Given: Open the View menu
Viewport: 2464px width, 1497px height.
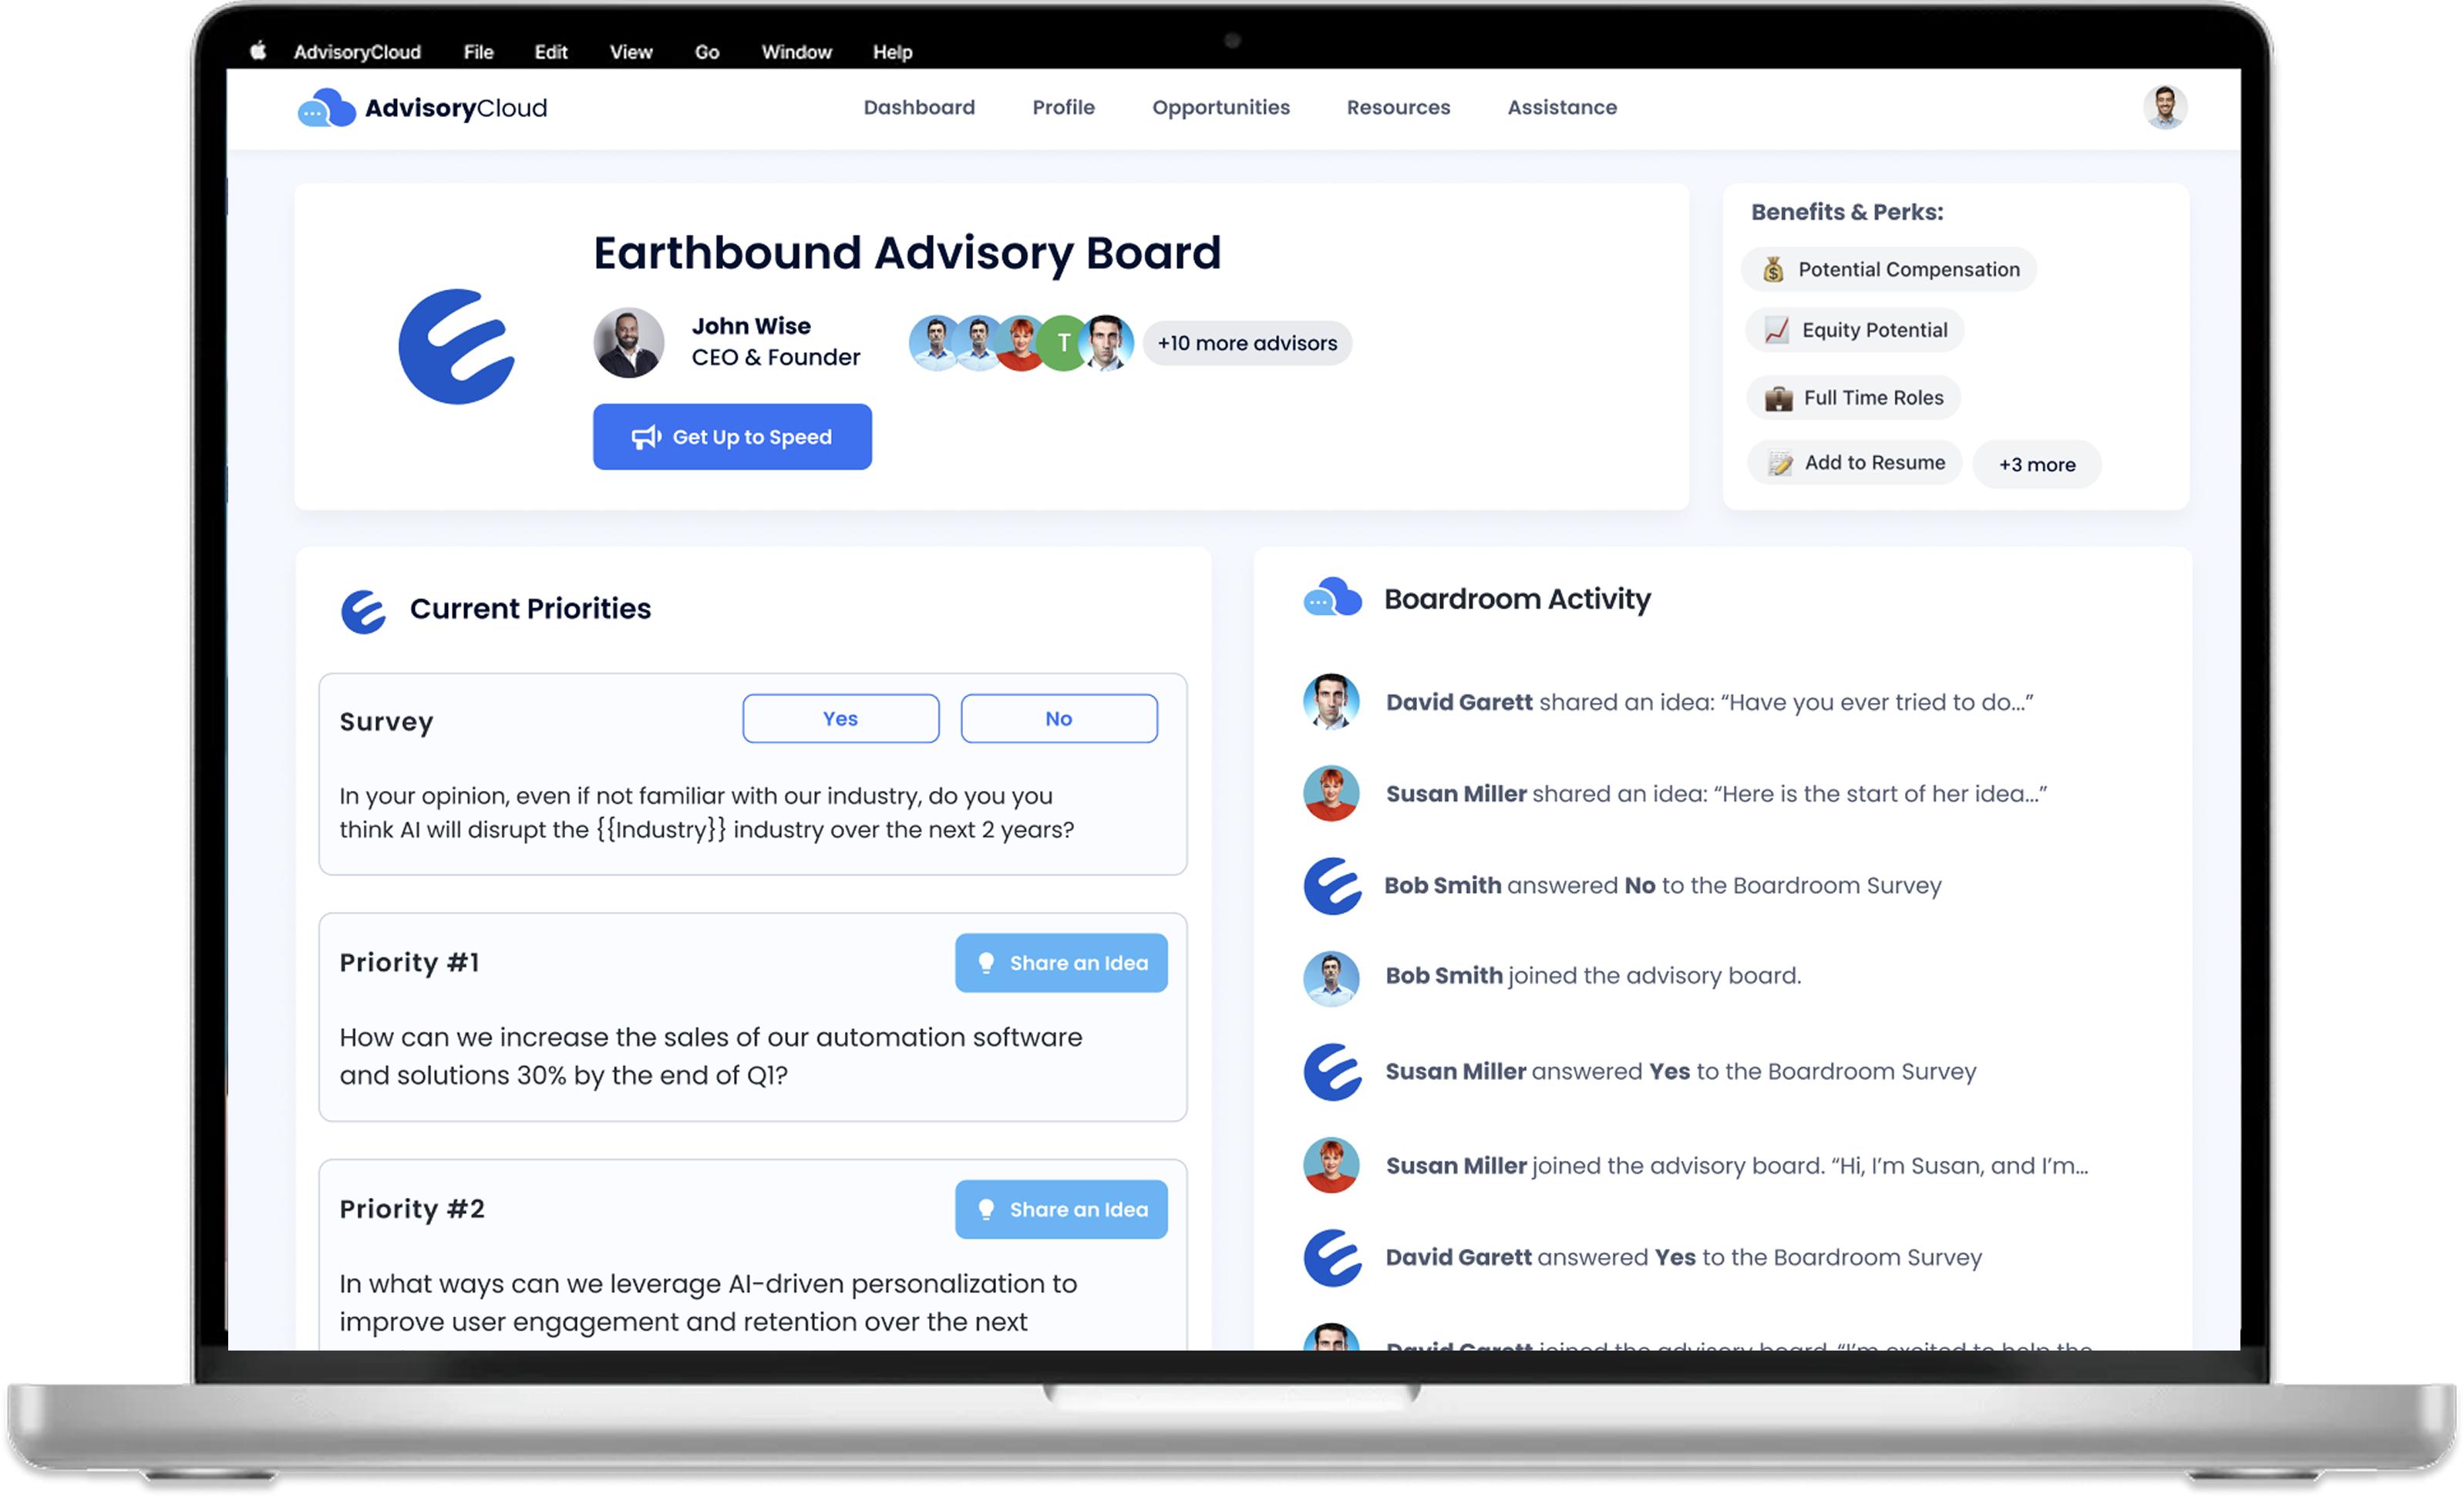Looking at the screenshot, I should click(631, 52).
